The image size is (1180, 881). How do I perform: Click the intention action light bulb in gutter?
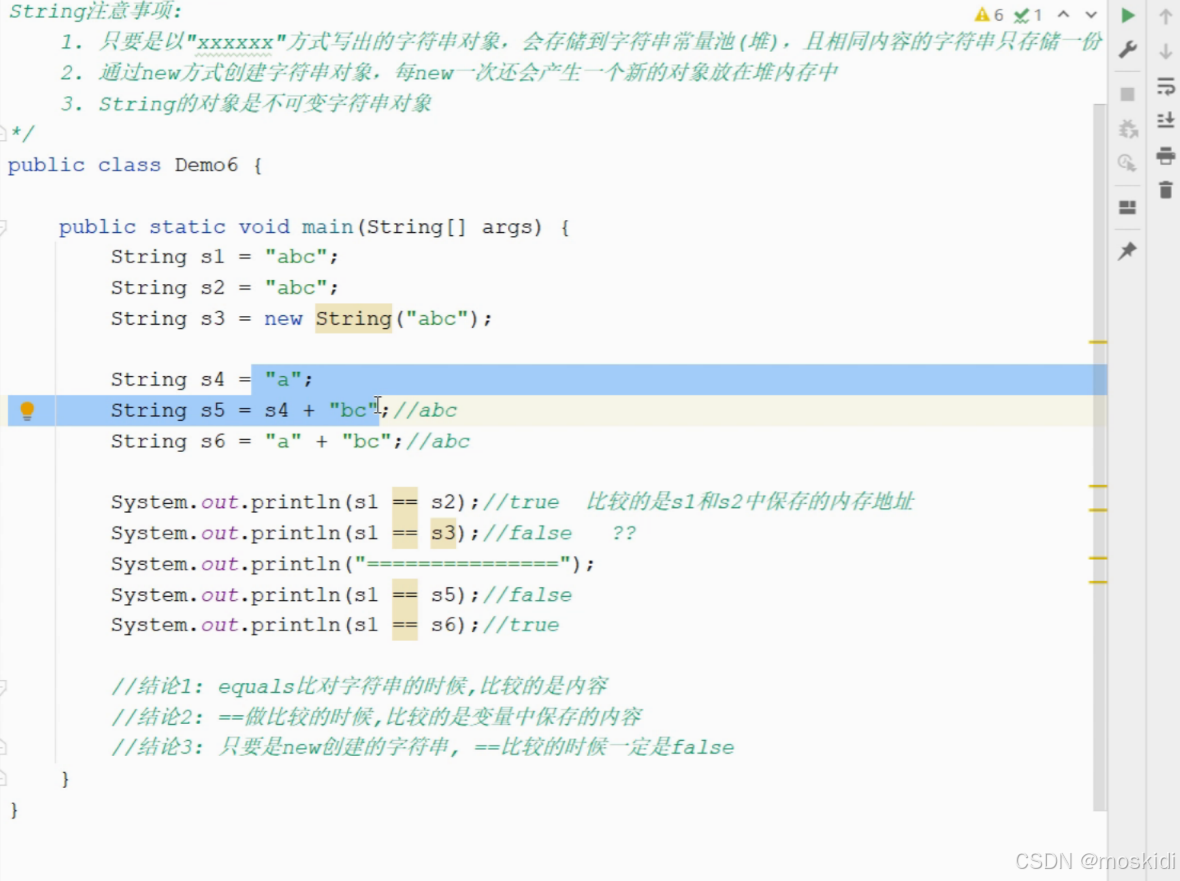[28, 410]
